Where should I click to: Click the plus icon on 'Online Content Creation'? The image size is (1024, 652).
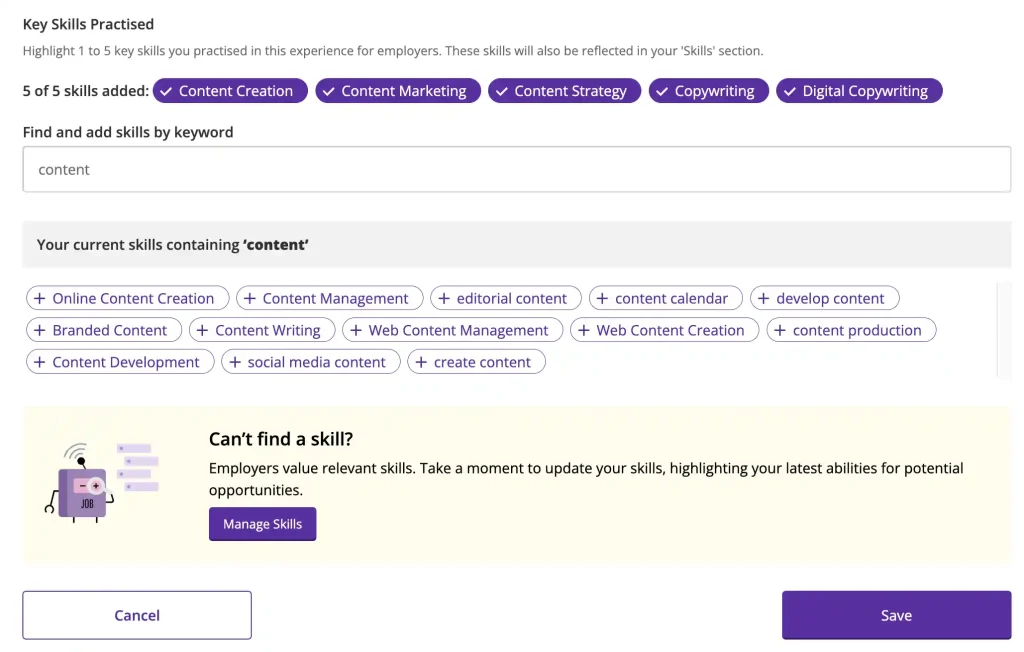37,297
